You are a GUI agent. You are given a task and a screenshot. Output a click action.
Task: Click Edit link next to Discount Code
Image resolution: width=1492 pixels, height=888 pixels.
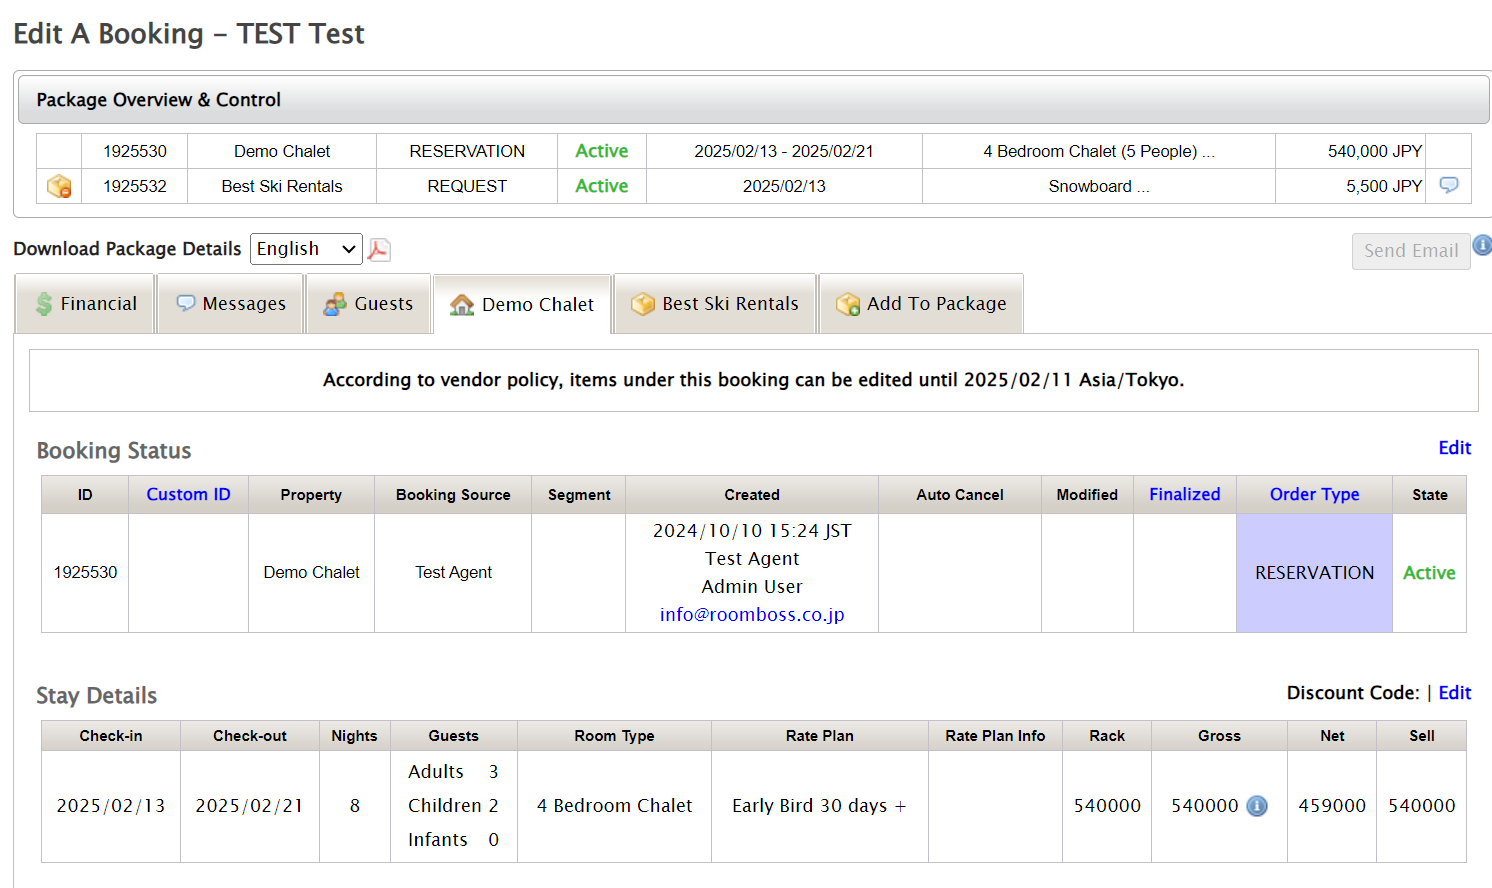[x=1454, y=693]
